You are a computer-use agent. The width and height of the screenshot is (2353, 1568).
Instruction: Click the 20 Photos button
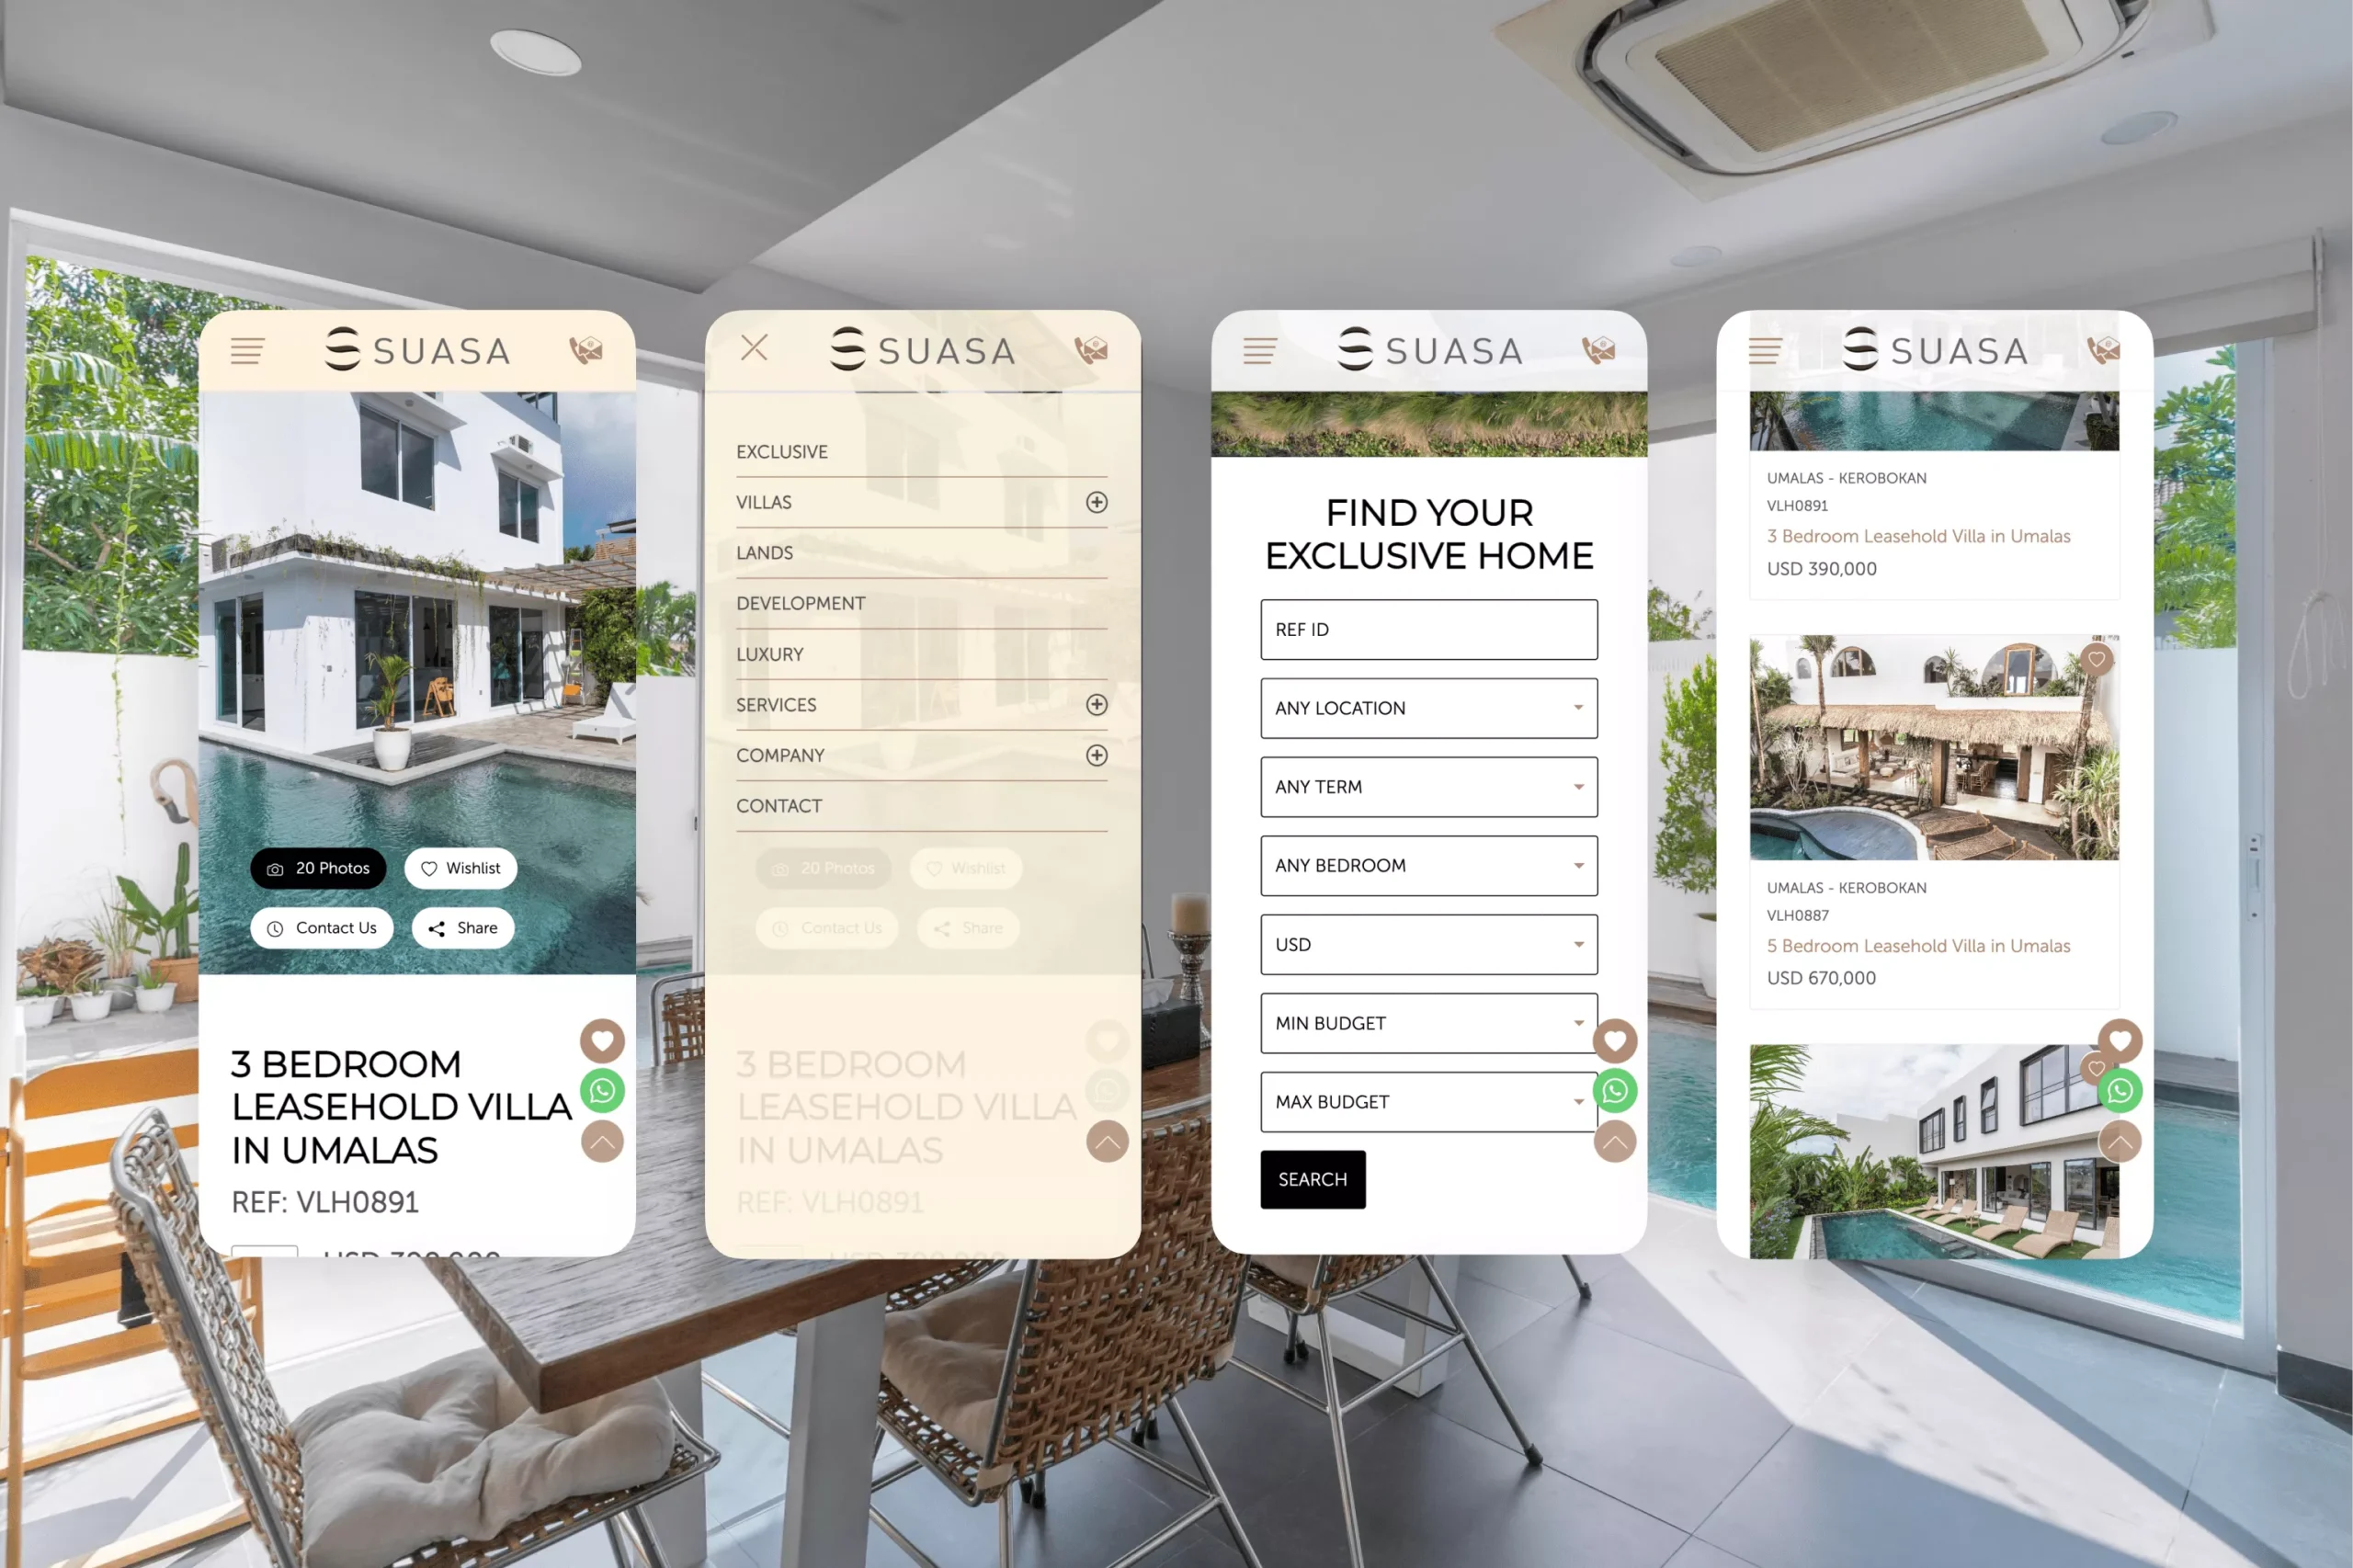(320, 866)
